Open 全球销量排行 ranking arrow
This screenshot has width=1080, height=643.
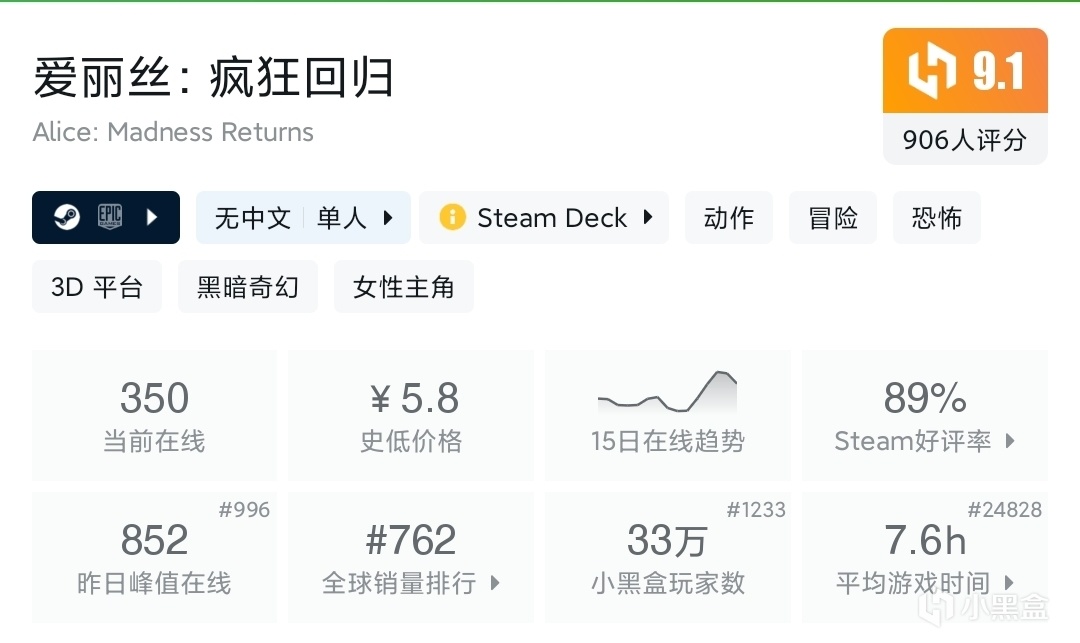click(x=494, y=582)
